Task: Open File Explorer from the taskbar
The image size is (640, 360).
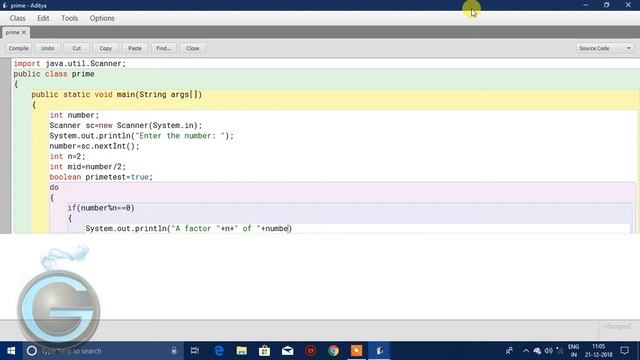Action: tap(242, 351)
